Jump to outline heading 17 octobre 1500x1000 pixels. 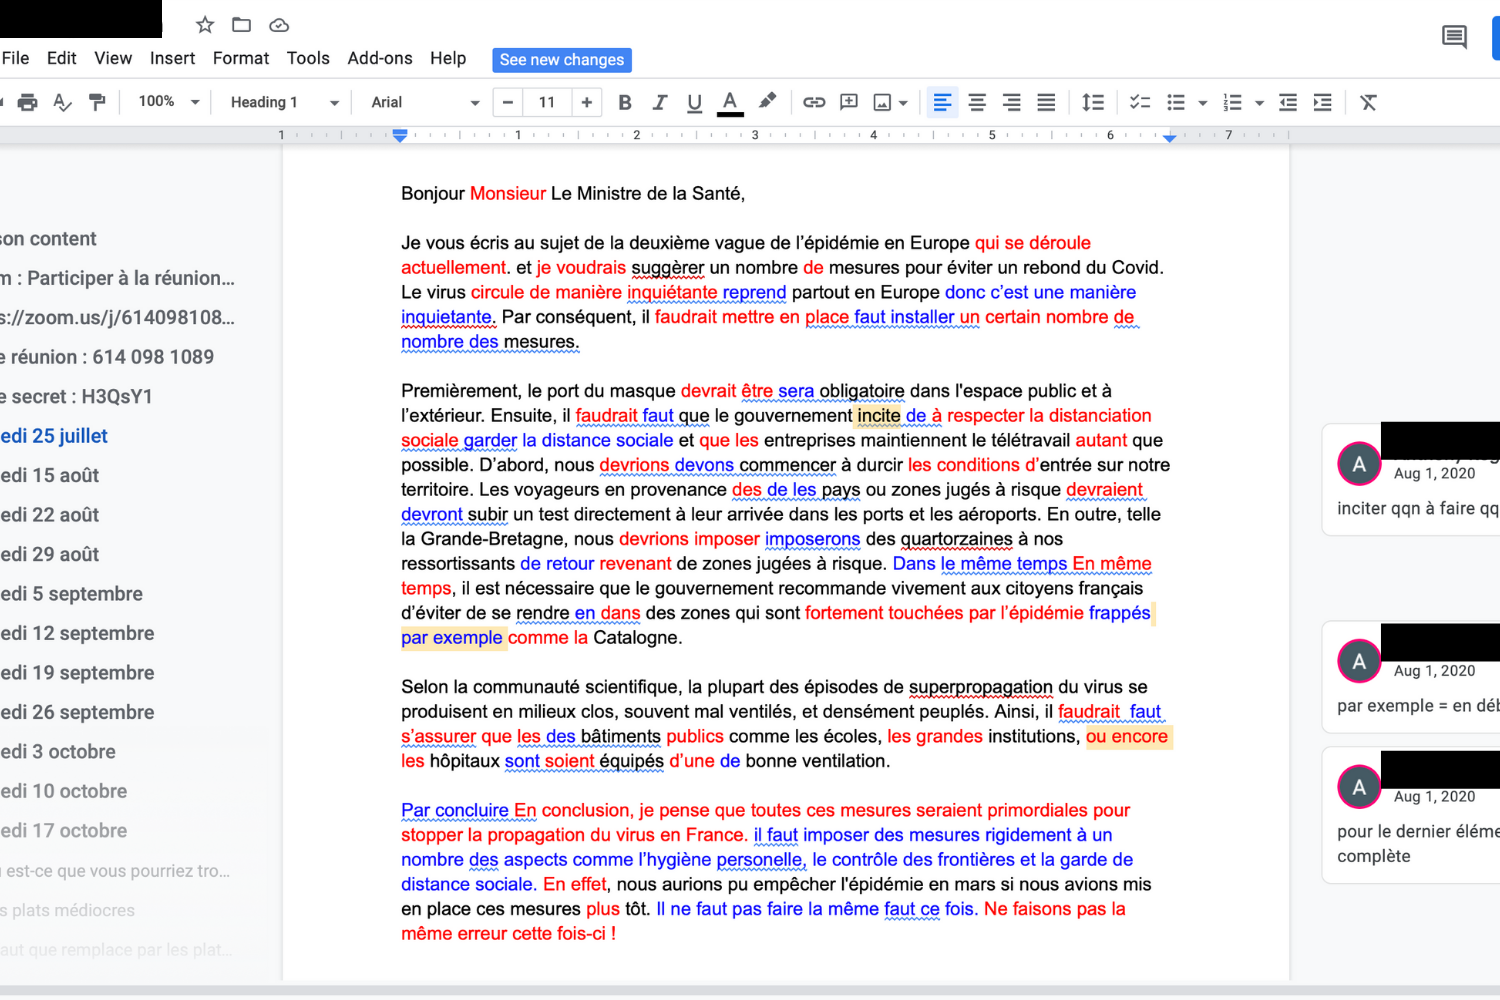tap(64, 831)
